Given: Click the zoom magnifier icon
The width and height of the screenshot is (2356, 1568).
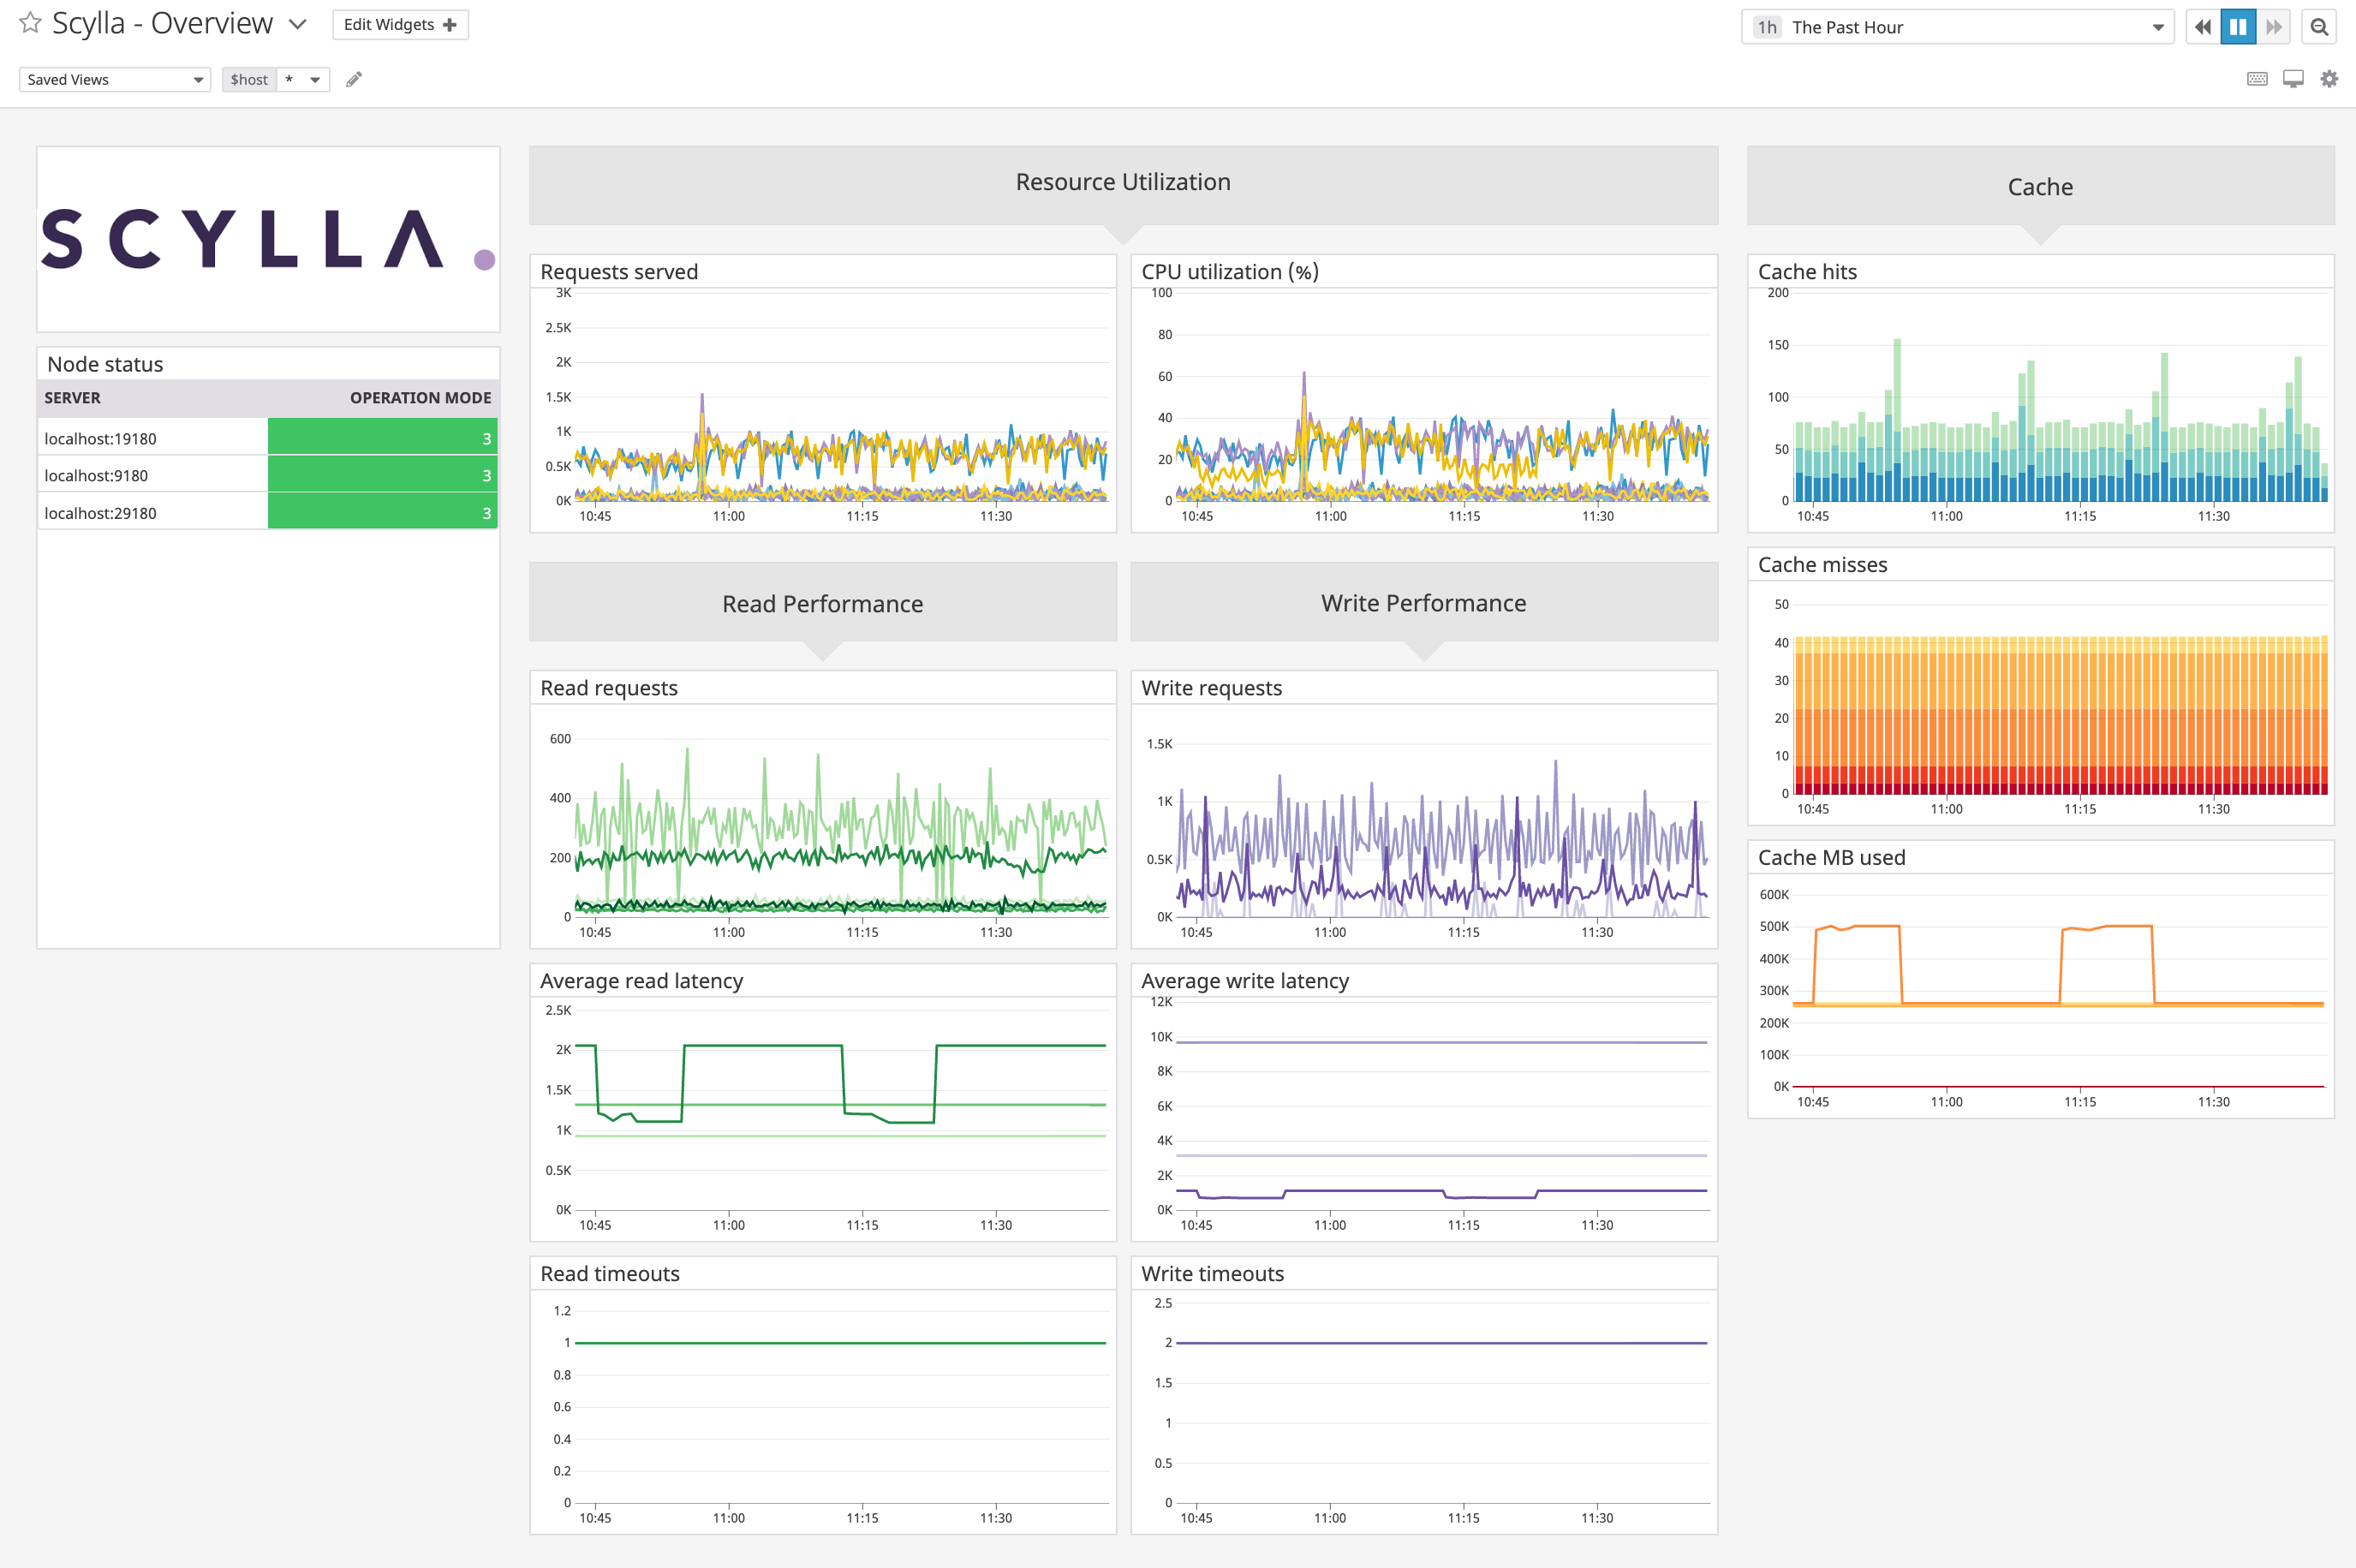Looking at the screenshot, I should (2319, 27).
